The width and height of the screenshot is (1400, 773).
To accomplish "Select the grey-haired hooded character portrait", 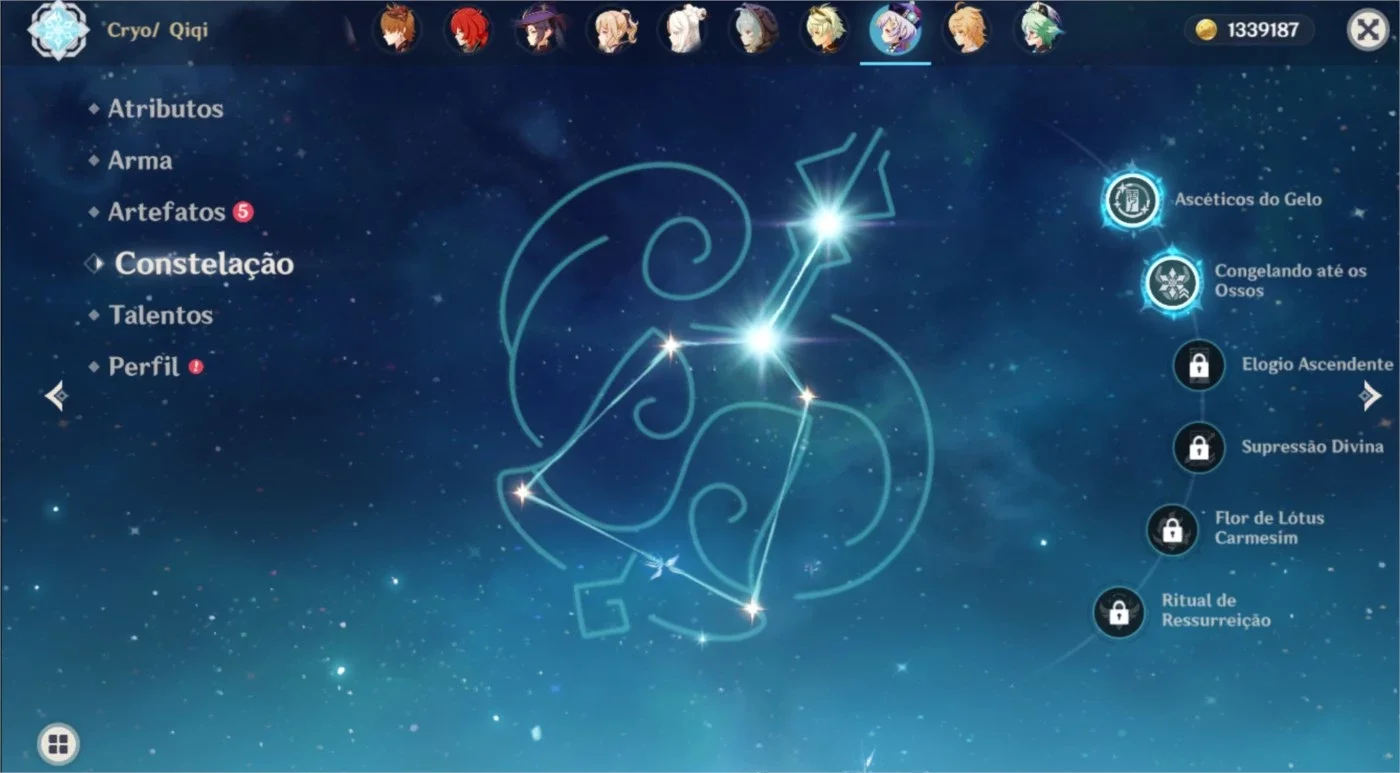I will point(753,30).
